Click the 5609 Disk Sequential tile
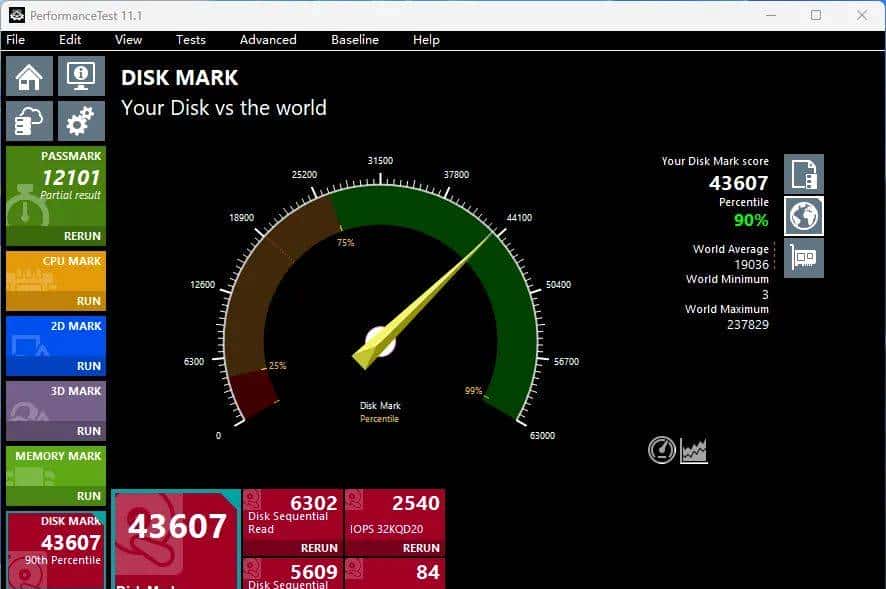 pyautogui.click(x=293, y=574)
